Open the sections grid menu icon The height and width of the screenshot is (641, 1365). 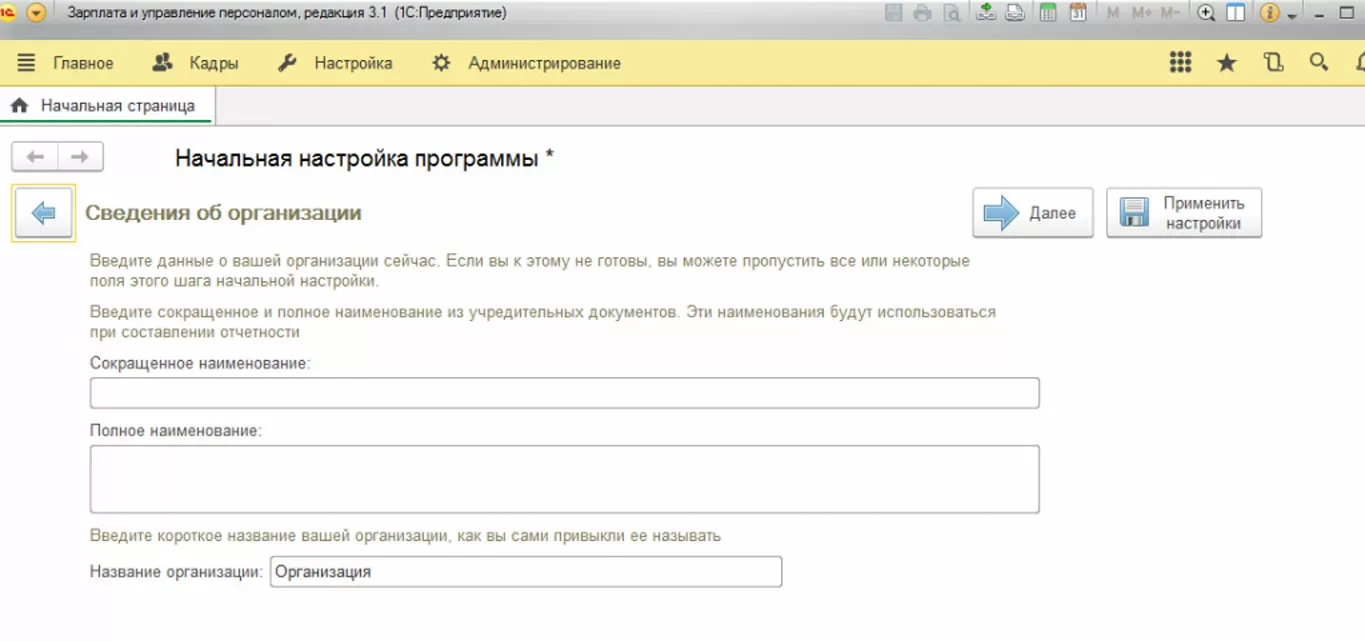pyautogui.click(x=1180, y=63)
